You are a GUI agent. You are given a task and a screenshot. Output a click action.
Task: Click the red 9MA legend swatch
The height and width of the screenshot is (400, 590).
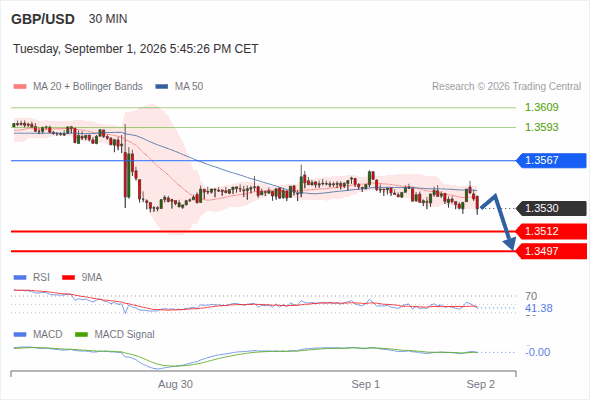pos(68,278)
